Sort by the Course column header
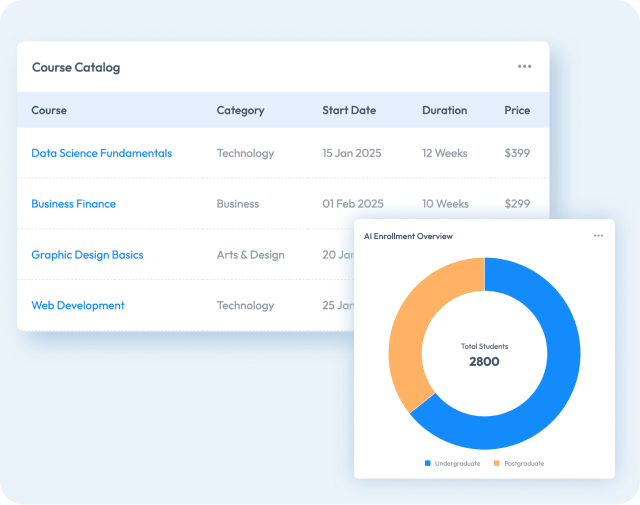Image resolution: width=640 pixels, height=505 pixels. 49,110
